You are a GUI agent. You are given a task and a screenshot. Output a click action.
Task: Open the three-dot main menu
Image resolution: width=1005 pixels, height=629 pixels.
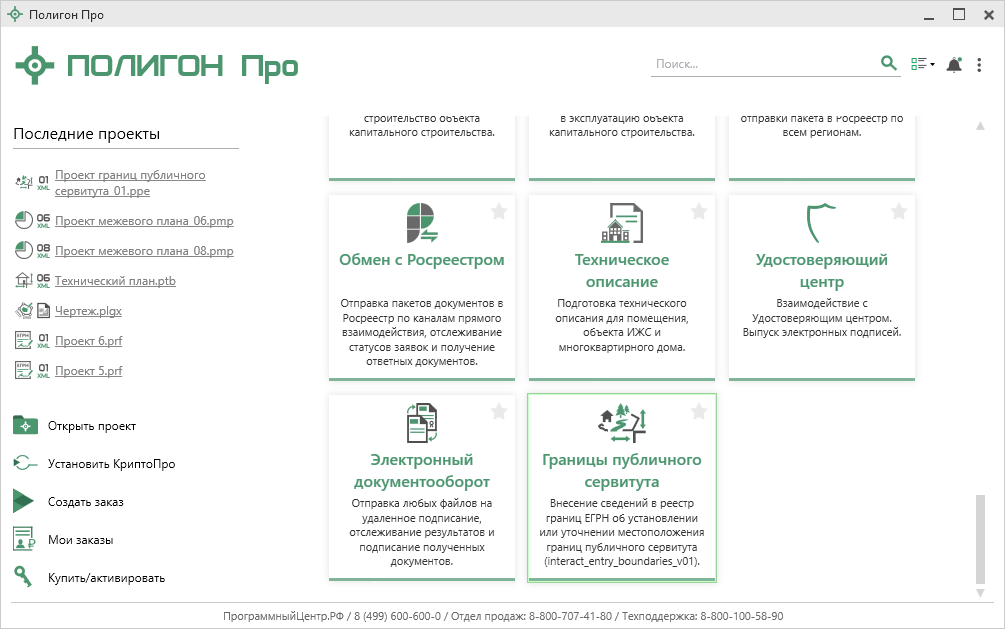pos(980,64)
